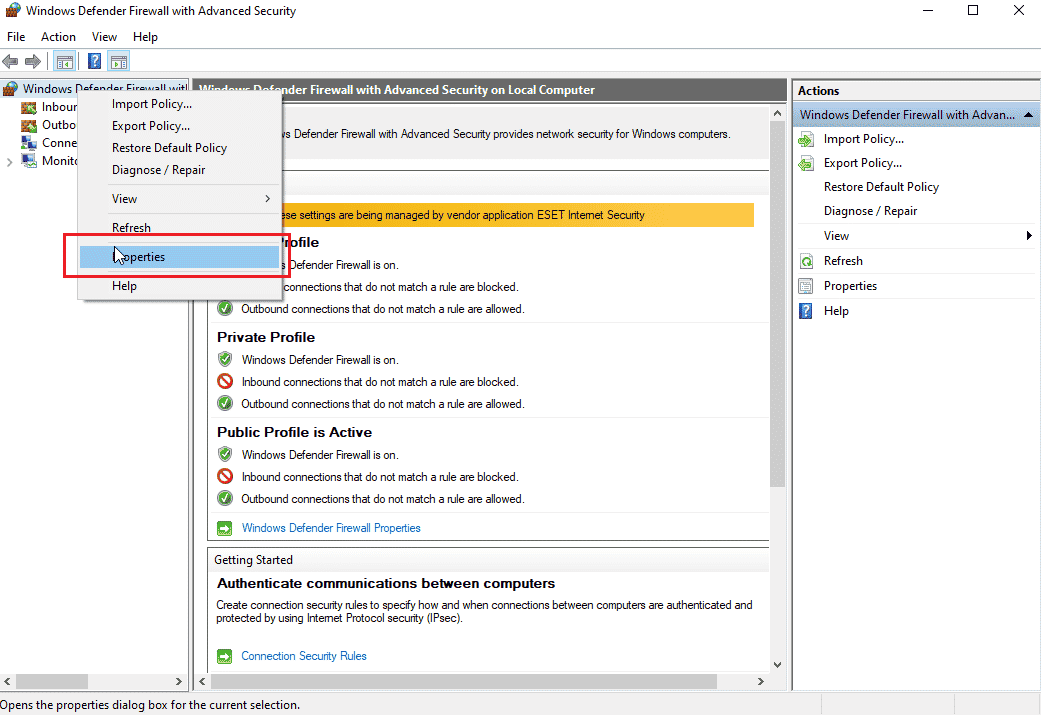Click the Back arrow toolbar icon

click(10, 62)
